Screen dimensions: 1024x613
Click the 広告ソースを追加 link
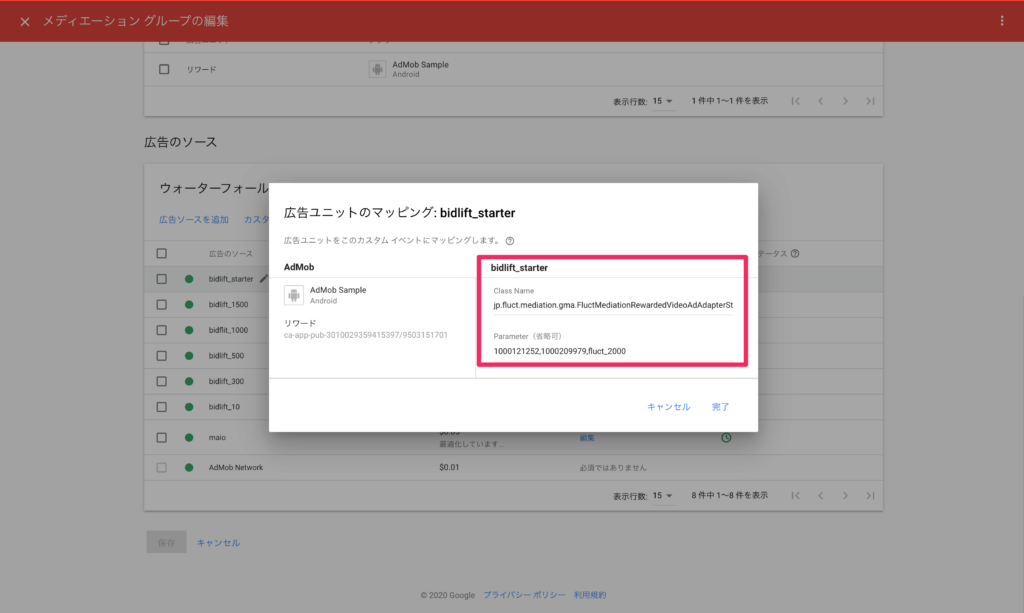click(194, 219)
